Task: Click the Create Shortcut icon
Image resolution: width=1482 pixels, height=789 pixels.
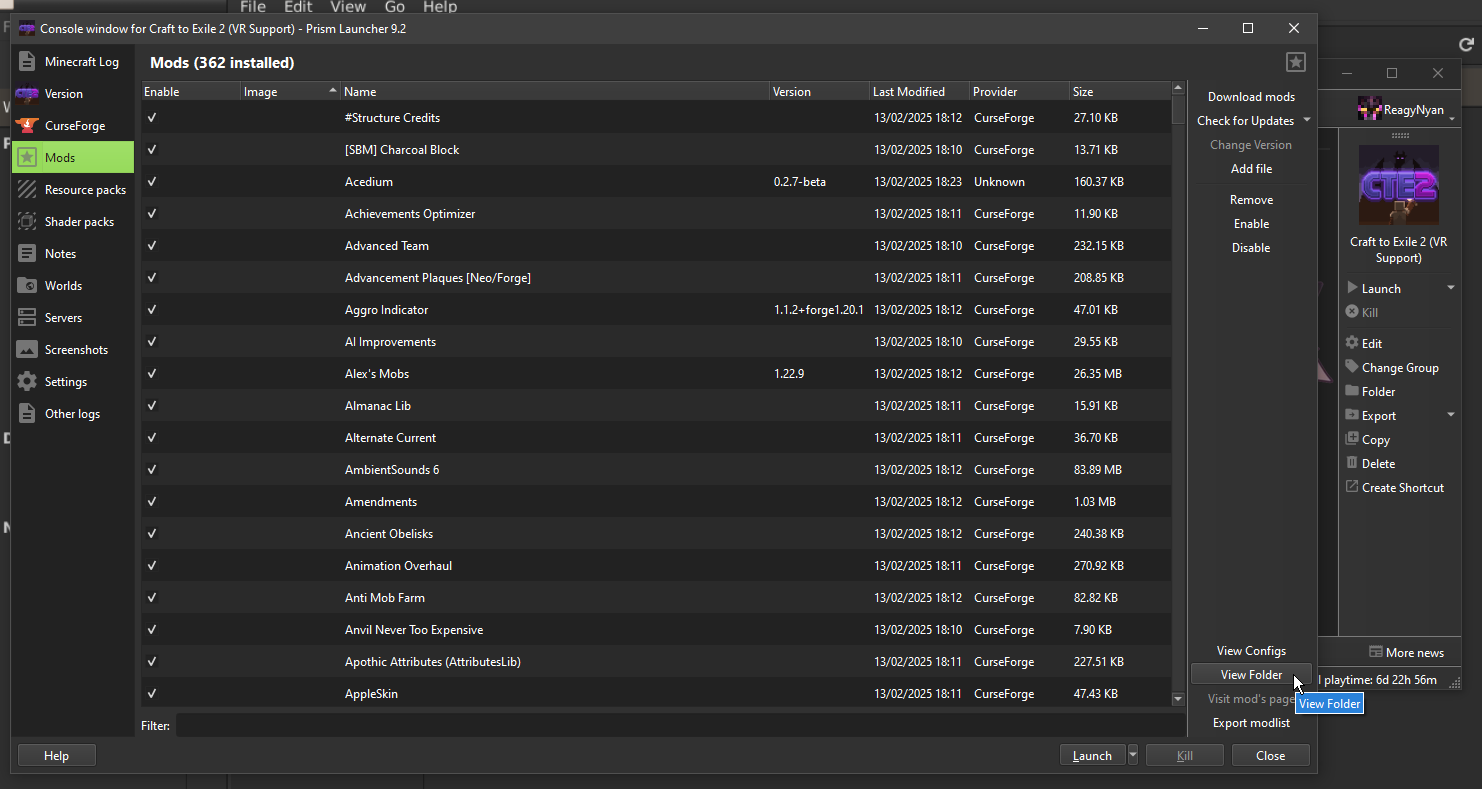Action: point(1352,487)
